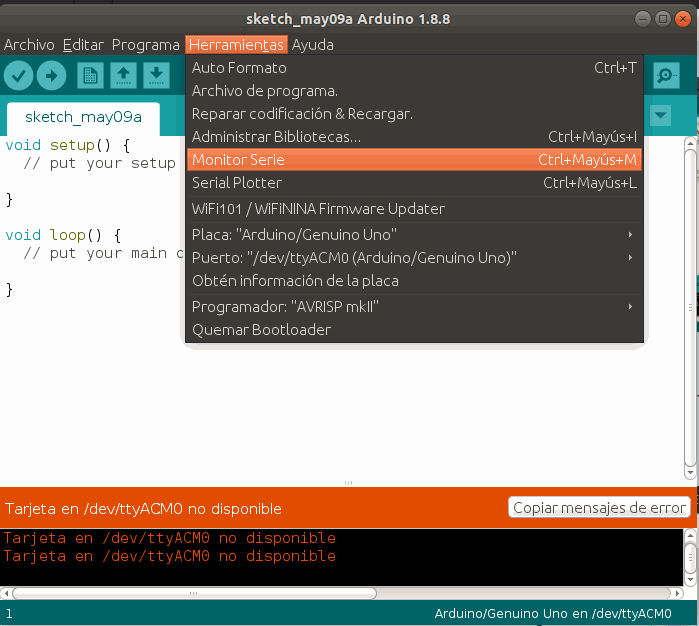The width and height of the screenshot is (699, 626).
Task: Open Serial Monitor magnifier icon in toolbar
Action: coord(666,75)
